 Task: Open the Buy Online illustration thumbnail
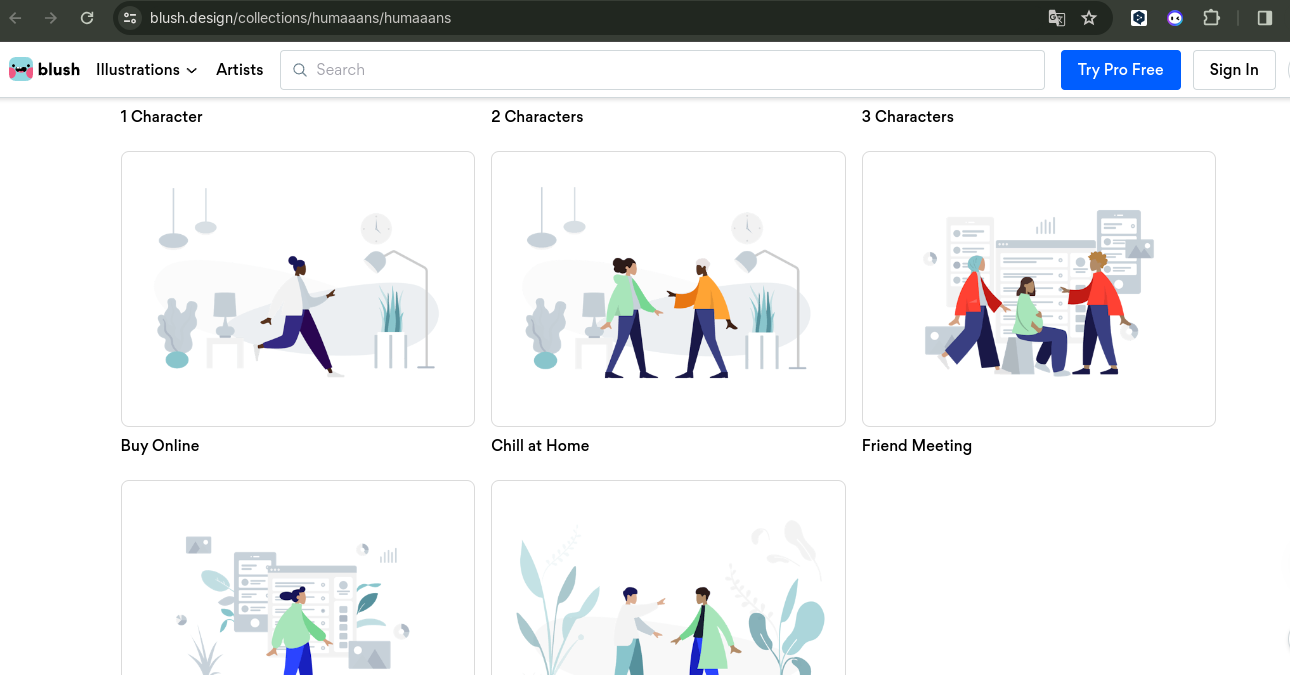[x=298, y=289]
